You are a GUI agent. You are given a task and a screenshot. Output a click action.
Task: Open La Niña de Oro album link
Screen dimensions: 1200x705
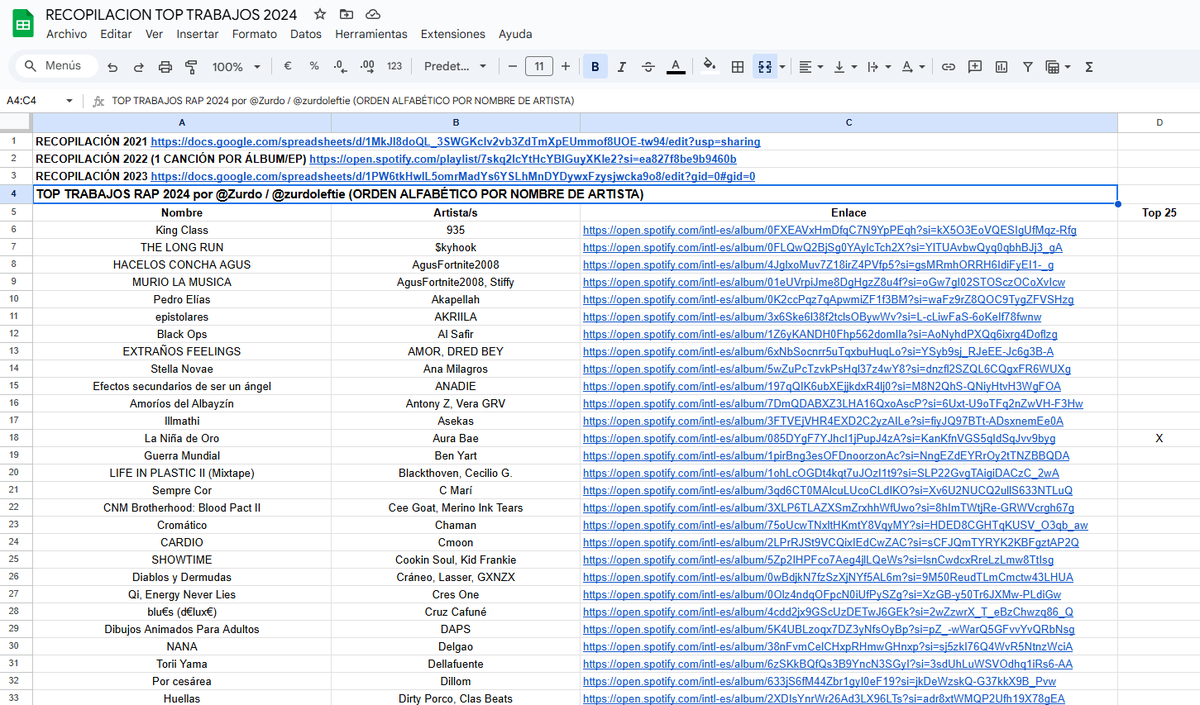coord(819,438)
